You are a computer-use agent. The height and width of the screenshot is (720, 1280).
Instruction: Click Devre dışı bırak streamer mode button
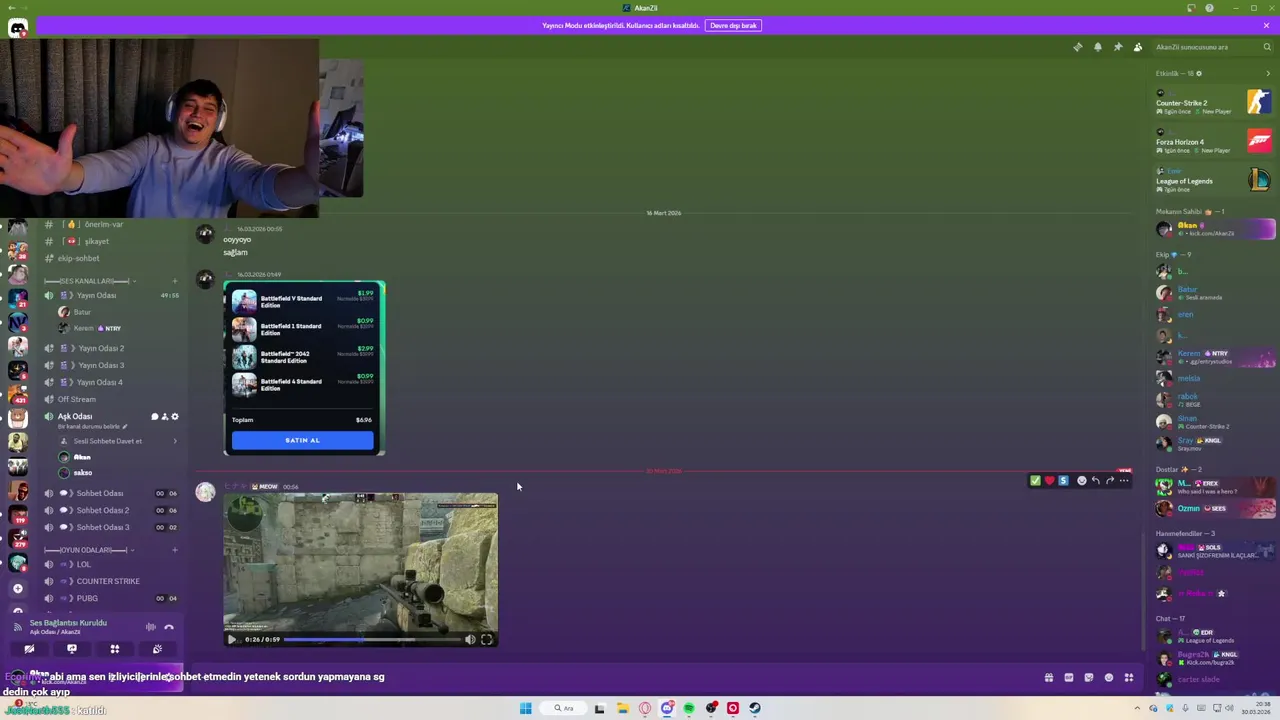point(733,25)
